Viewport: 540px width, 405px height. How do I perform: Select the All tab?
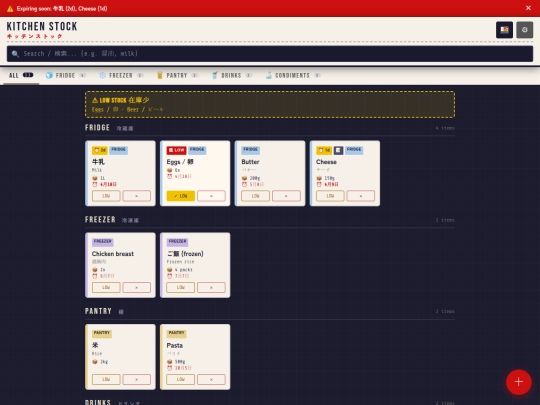(x=21, y=75)
